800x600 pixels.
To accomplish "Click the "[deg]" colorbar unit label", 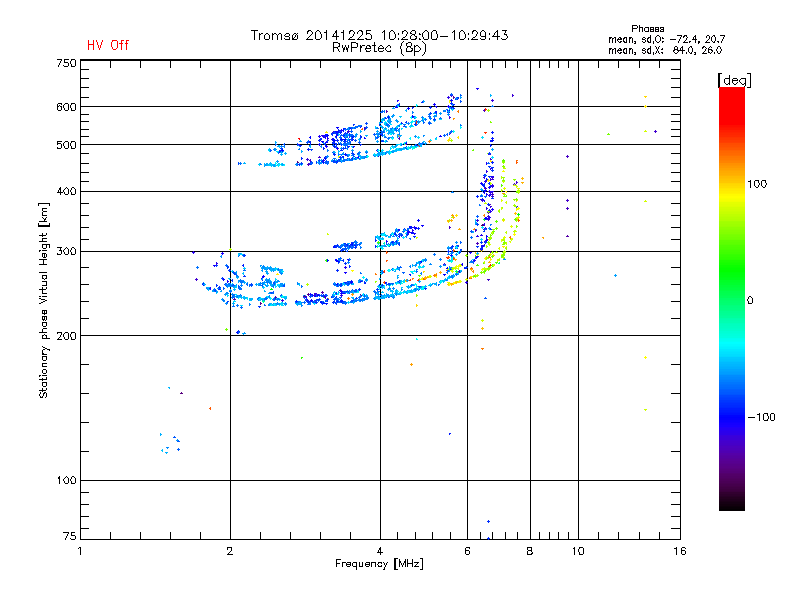I will tap(734, 80).
